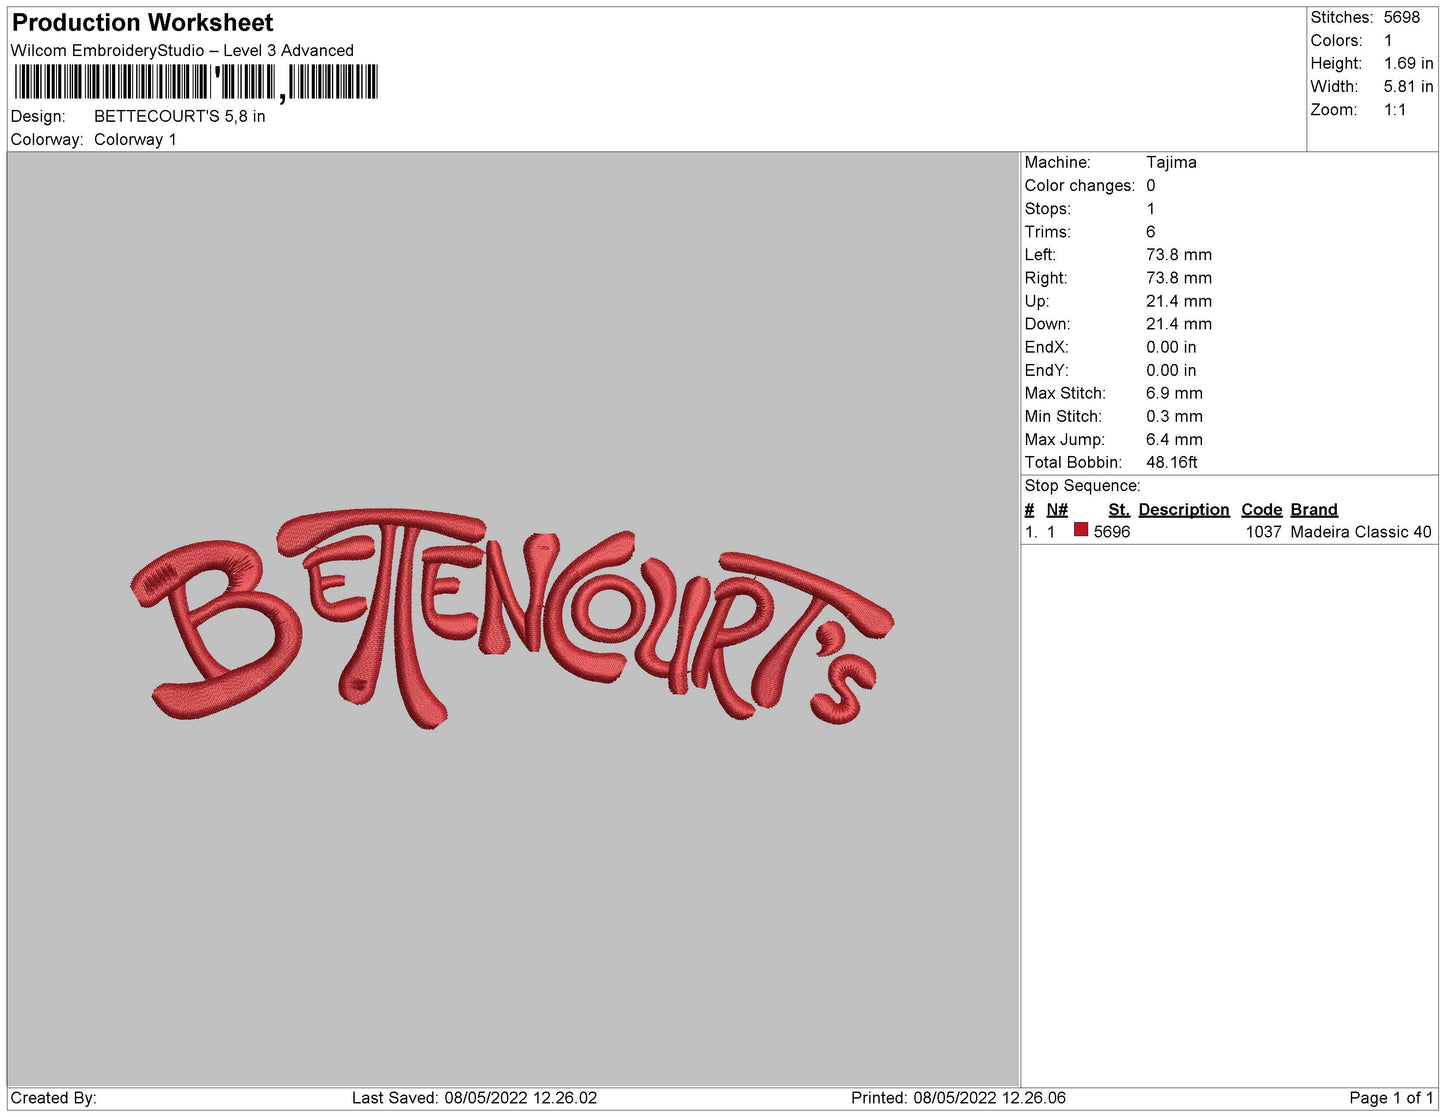Click the red thread color swatch
The image size is (1445, 1117).
click(x=1080, y=530)
